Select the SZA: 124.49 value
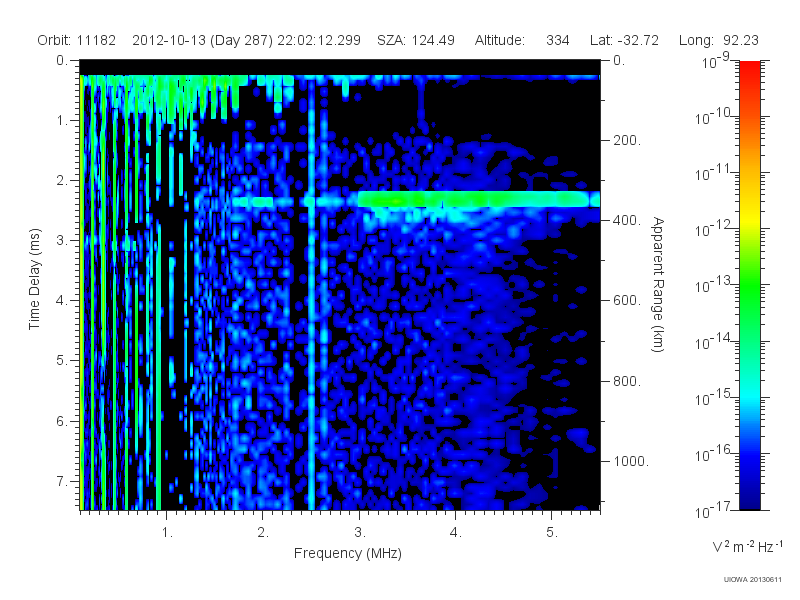 [x=416, y=40]
